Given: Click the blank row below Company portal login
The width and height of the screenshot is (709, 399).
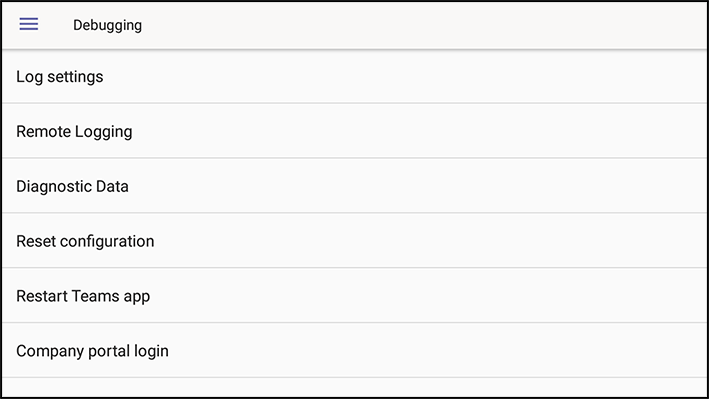Looking at the screenshot, I should coord(354,388).
